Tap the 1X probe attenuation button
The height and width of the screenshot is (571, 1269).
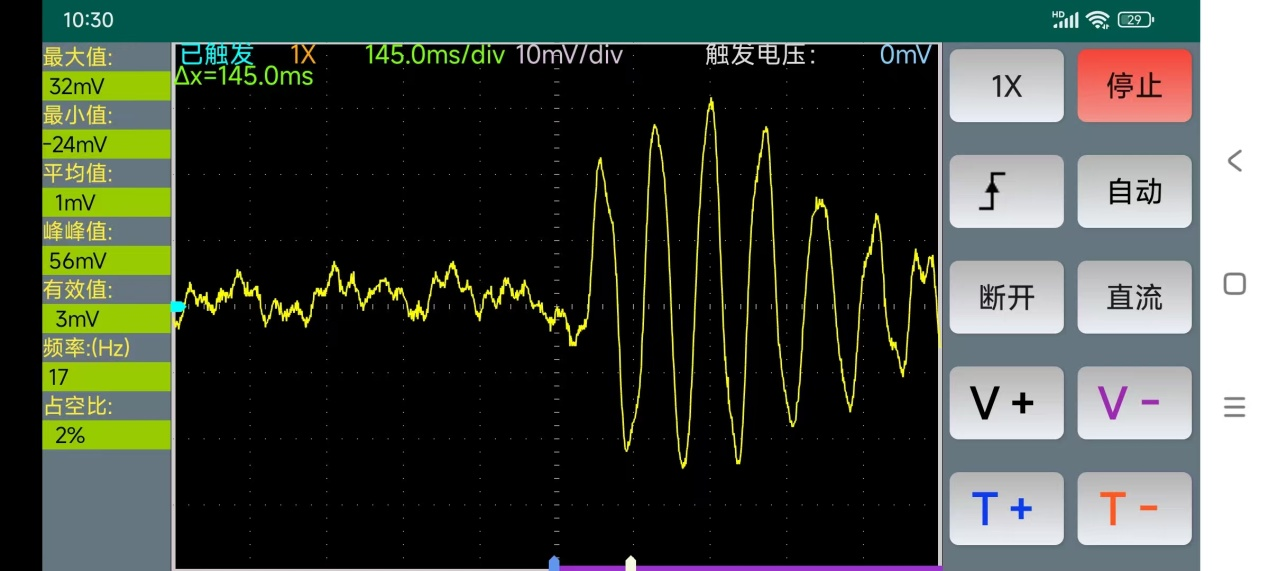[1006, 86]
